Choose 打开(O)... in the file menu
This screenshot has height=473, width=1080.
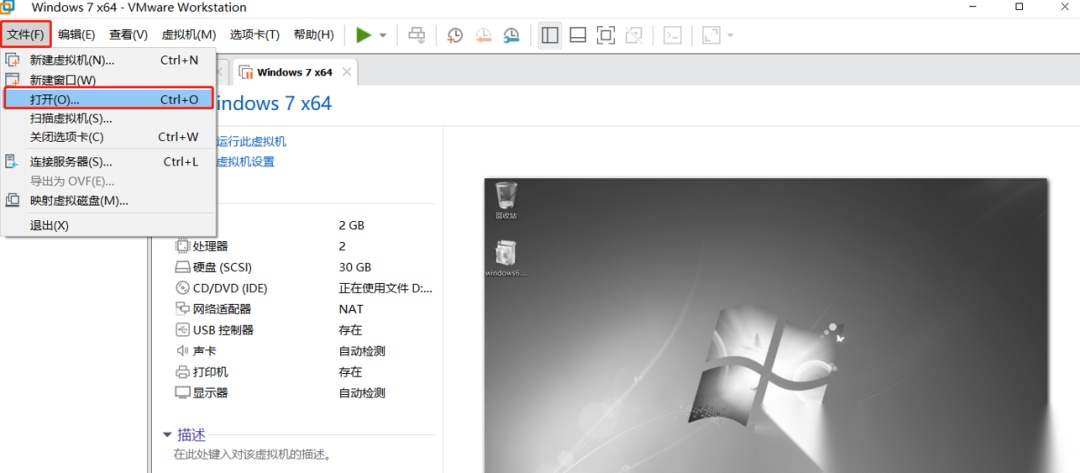pyautogui.click(x=109, y=99)
